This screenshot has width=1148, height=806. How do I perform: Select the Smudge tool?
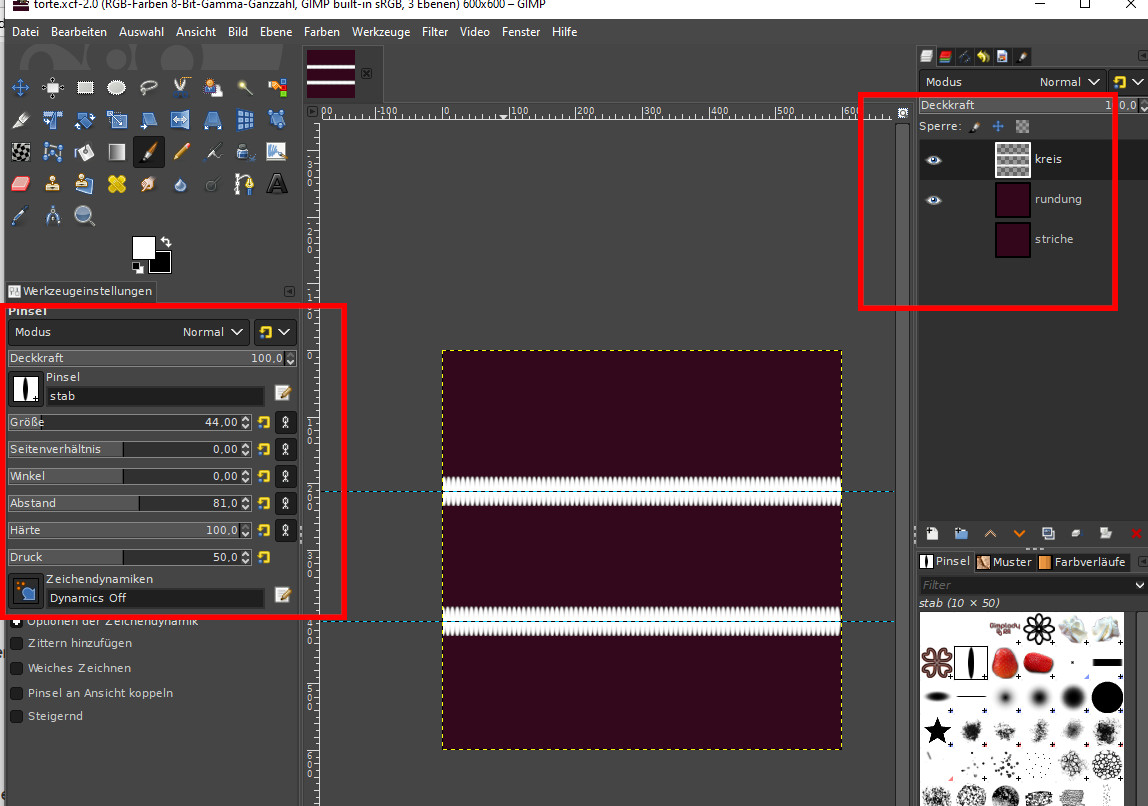point(149,183)
